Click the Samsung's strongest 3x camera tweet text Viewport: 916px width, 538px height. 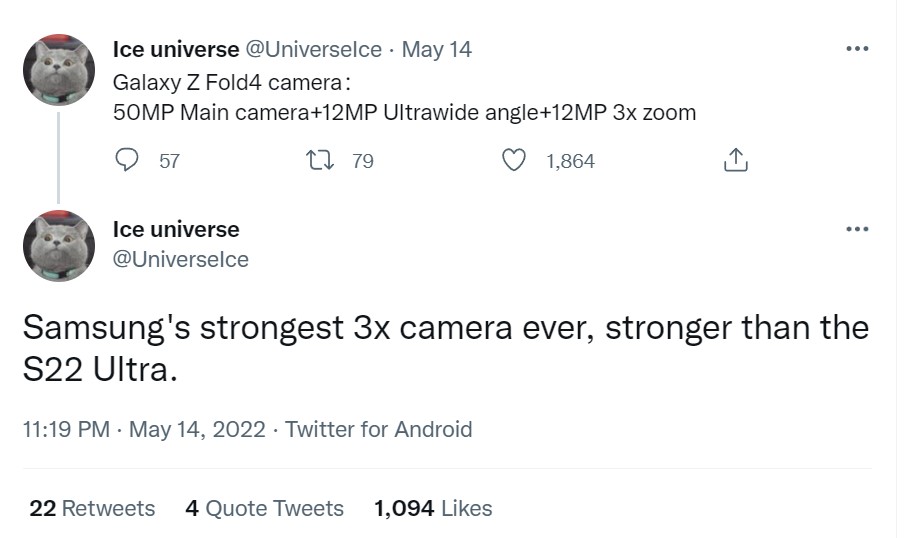point(445,348)
